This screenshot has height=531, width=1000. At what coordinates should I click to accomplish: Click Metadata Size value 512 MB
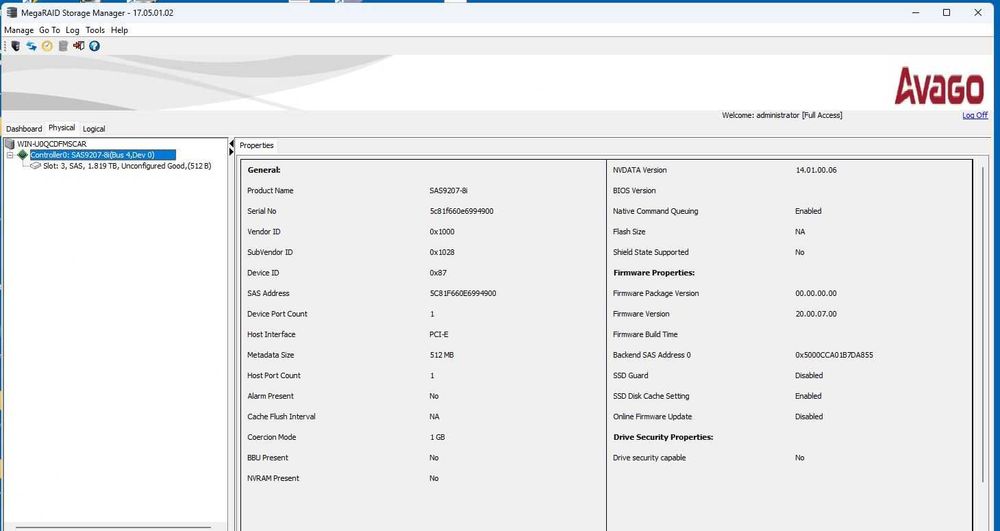tap(441, 355)
